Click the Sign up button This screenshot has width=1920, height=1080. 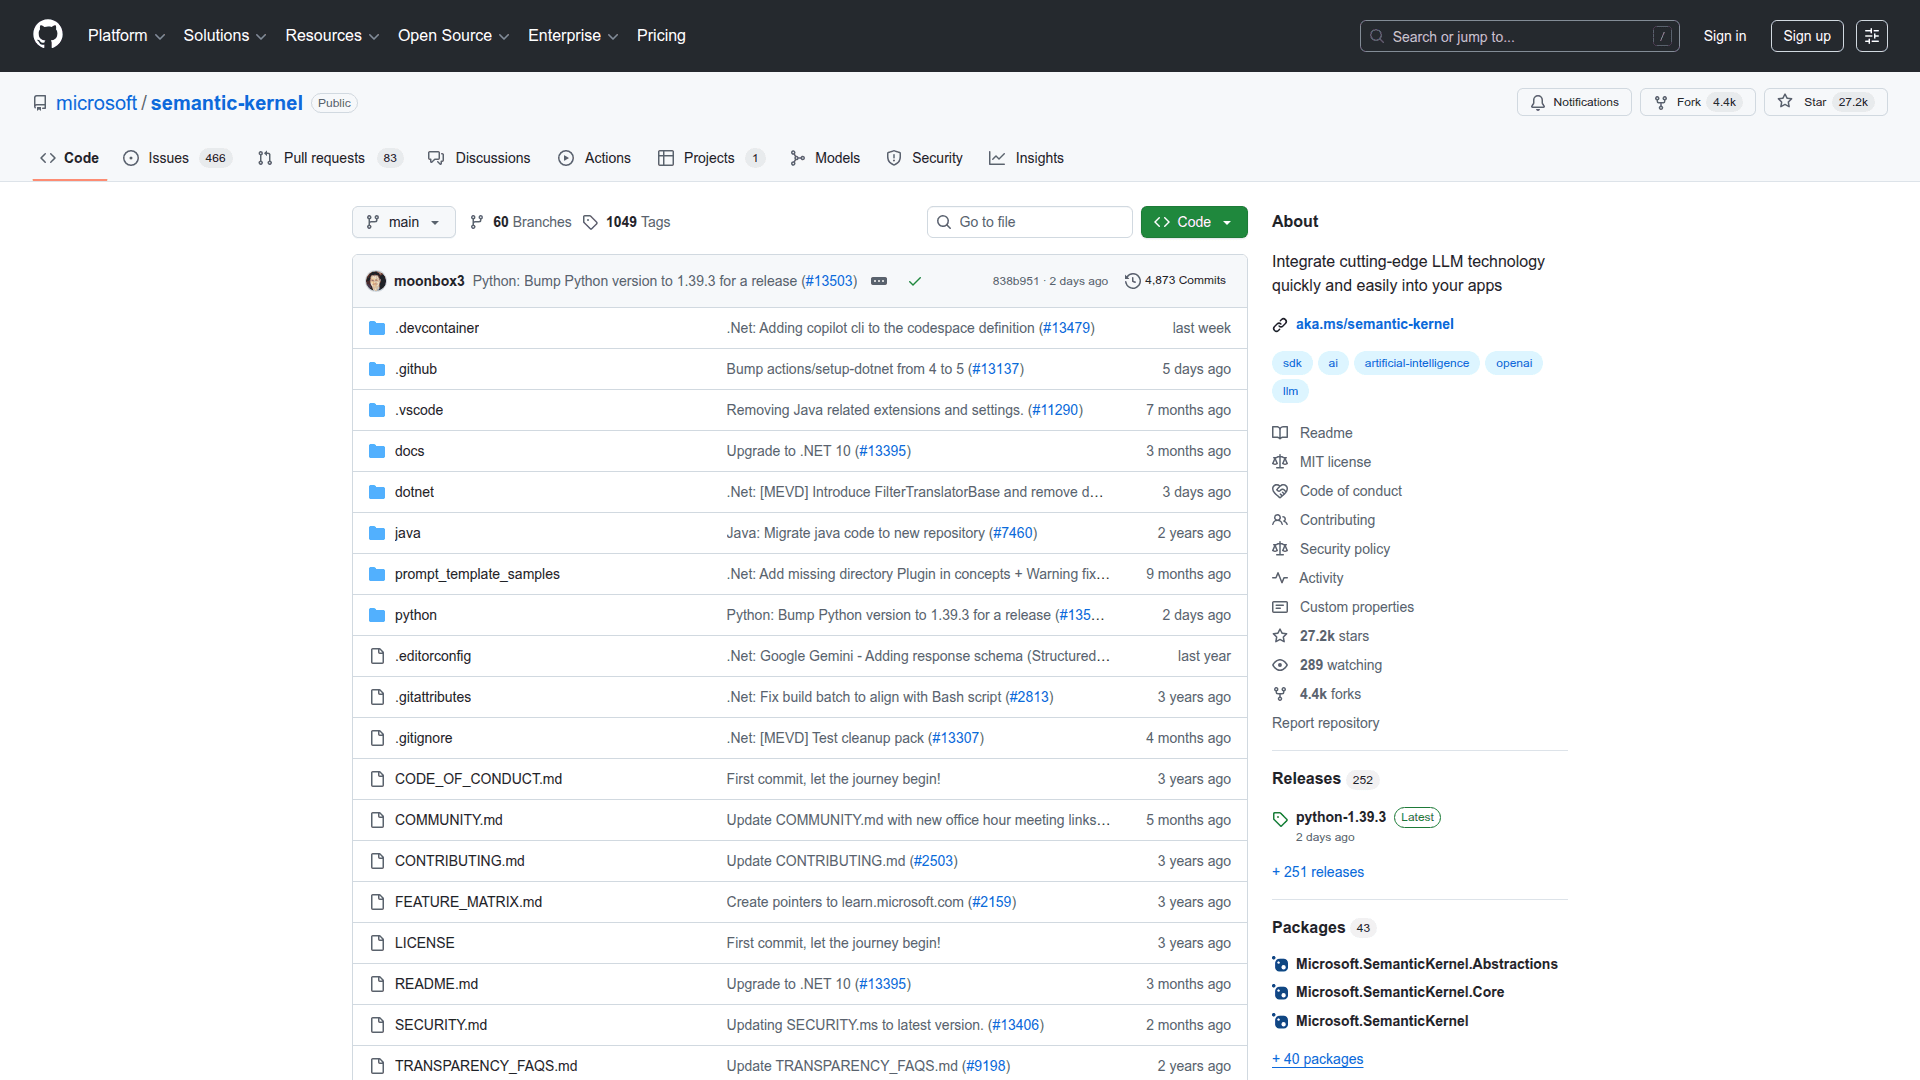pos(1806,36)
